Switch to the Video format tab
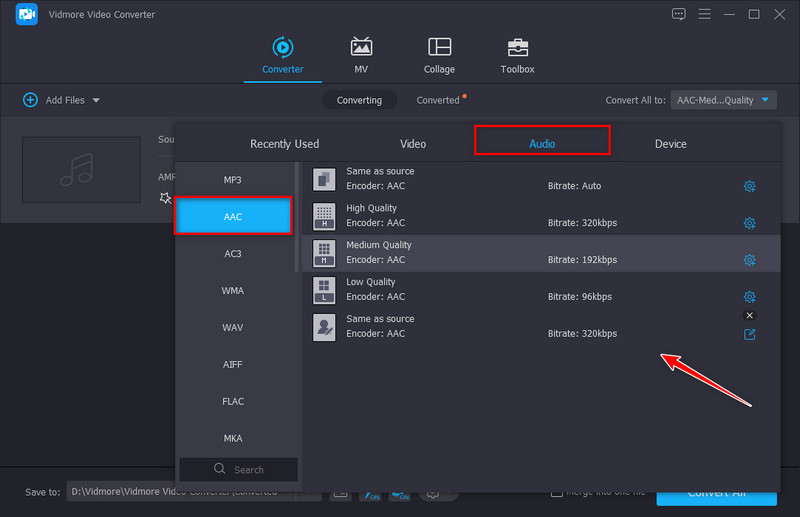Screen dimensions: 800x517 point(413,144)
